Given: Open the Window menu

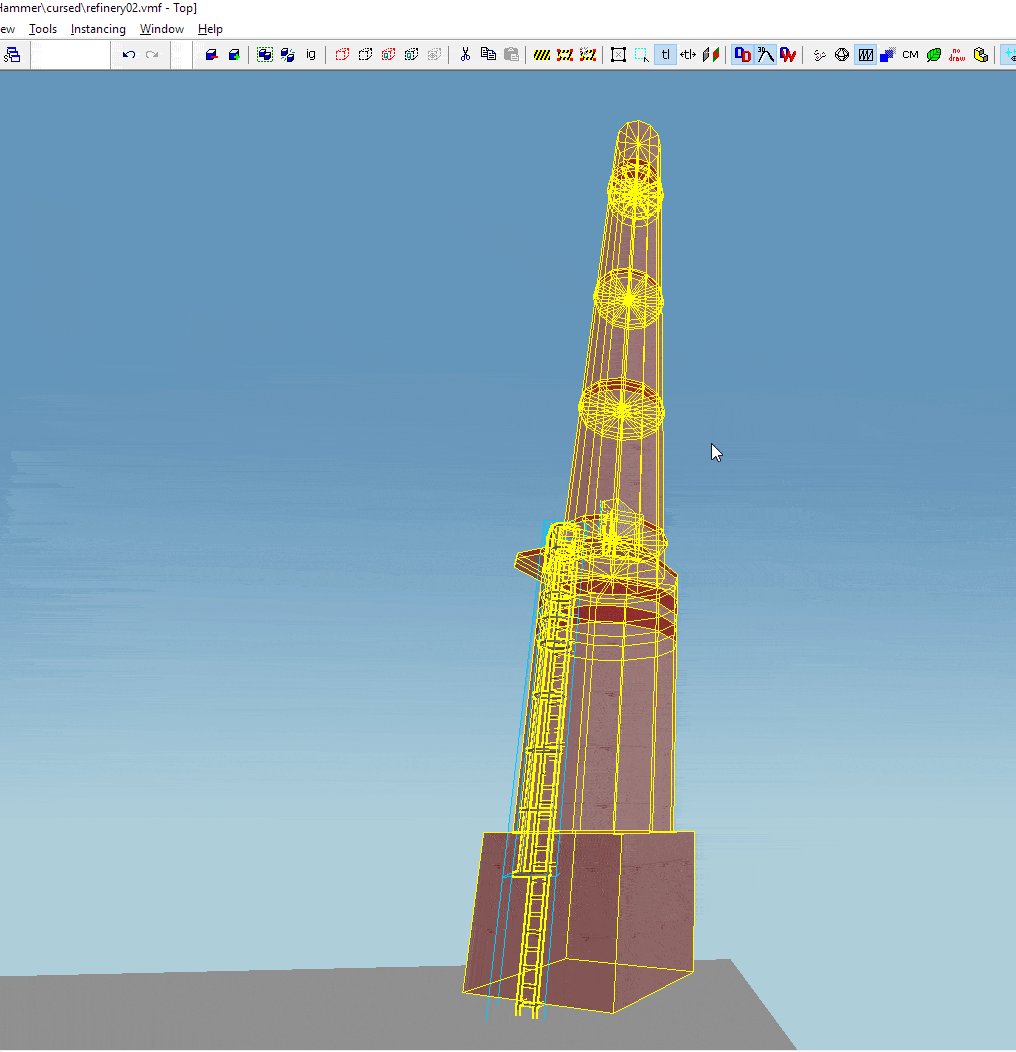Looking at the screenshot, I should [x=161, y=29].
